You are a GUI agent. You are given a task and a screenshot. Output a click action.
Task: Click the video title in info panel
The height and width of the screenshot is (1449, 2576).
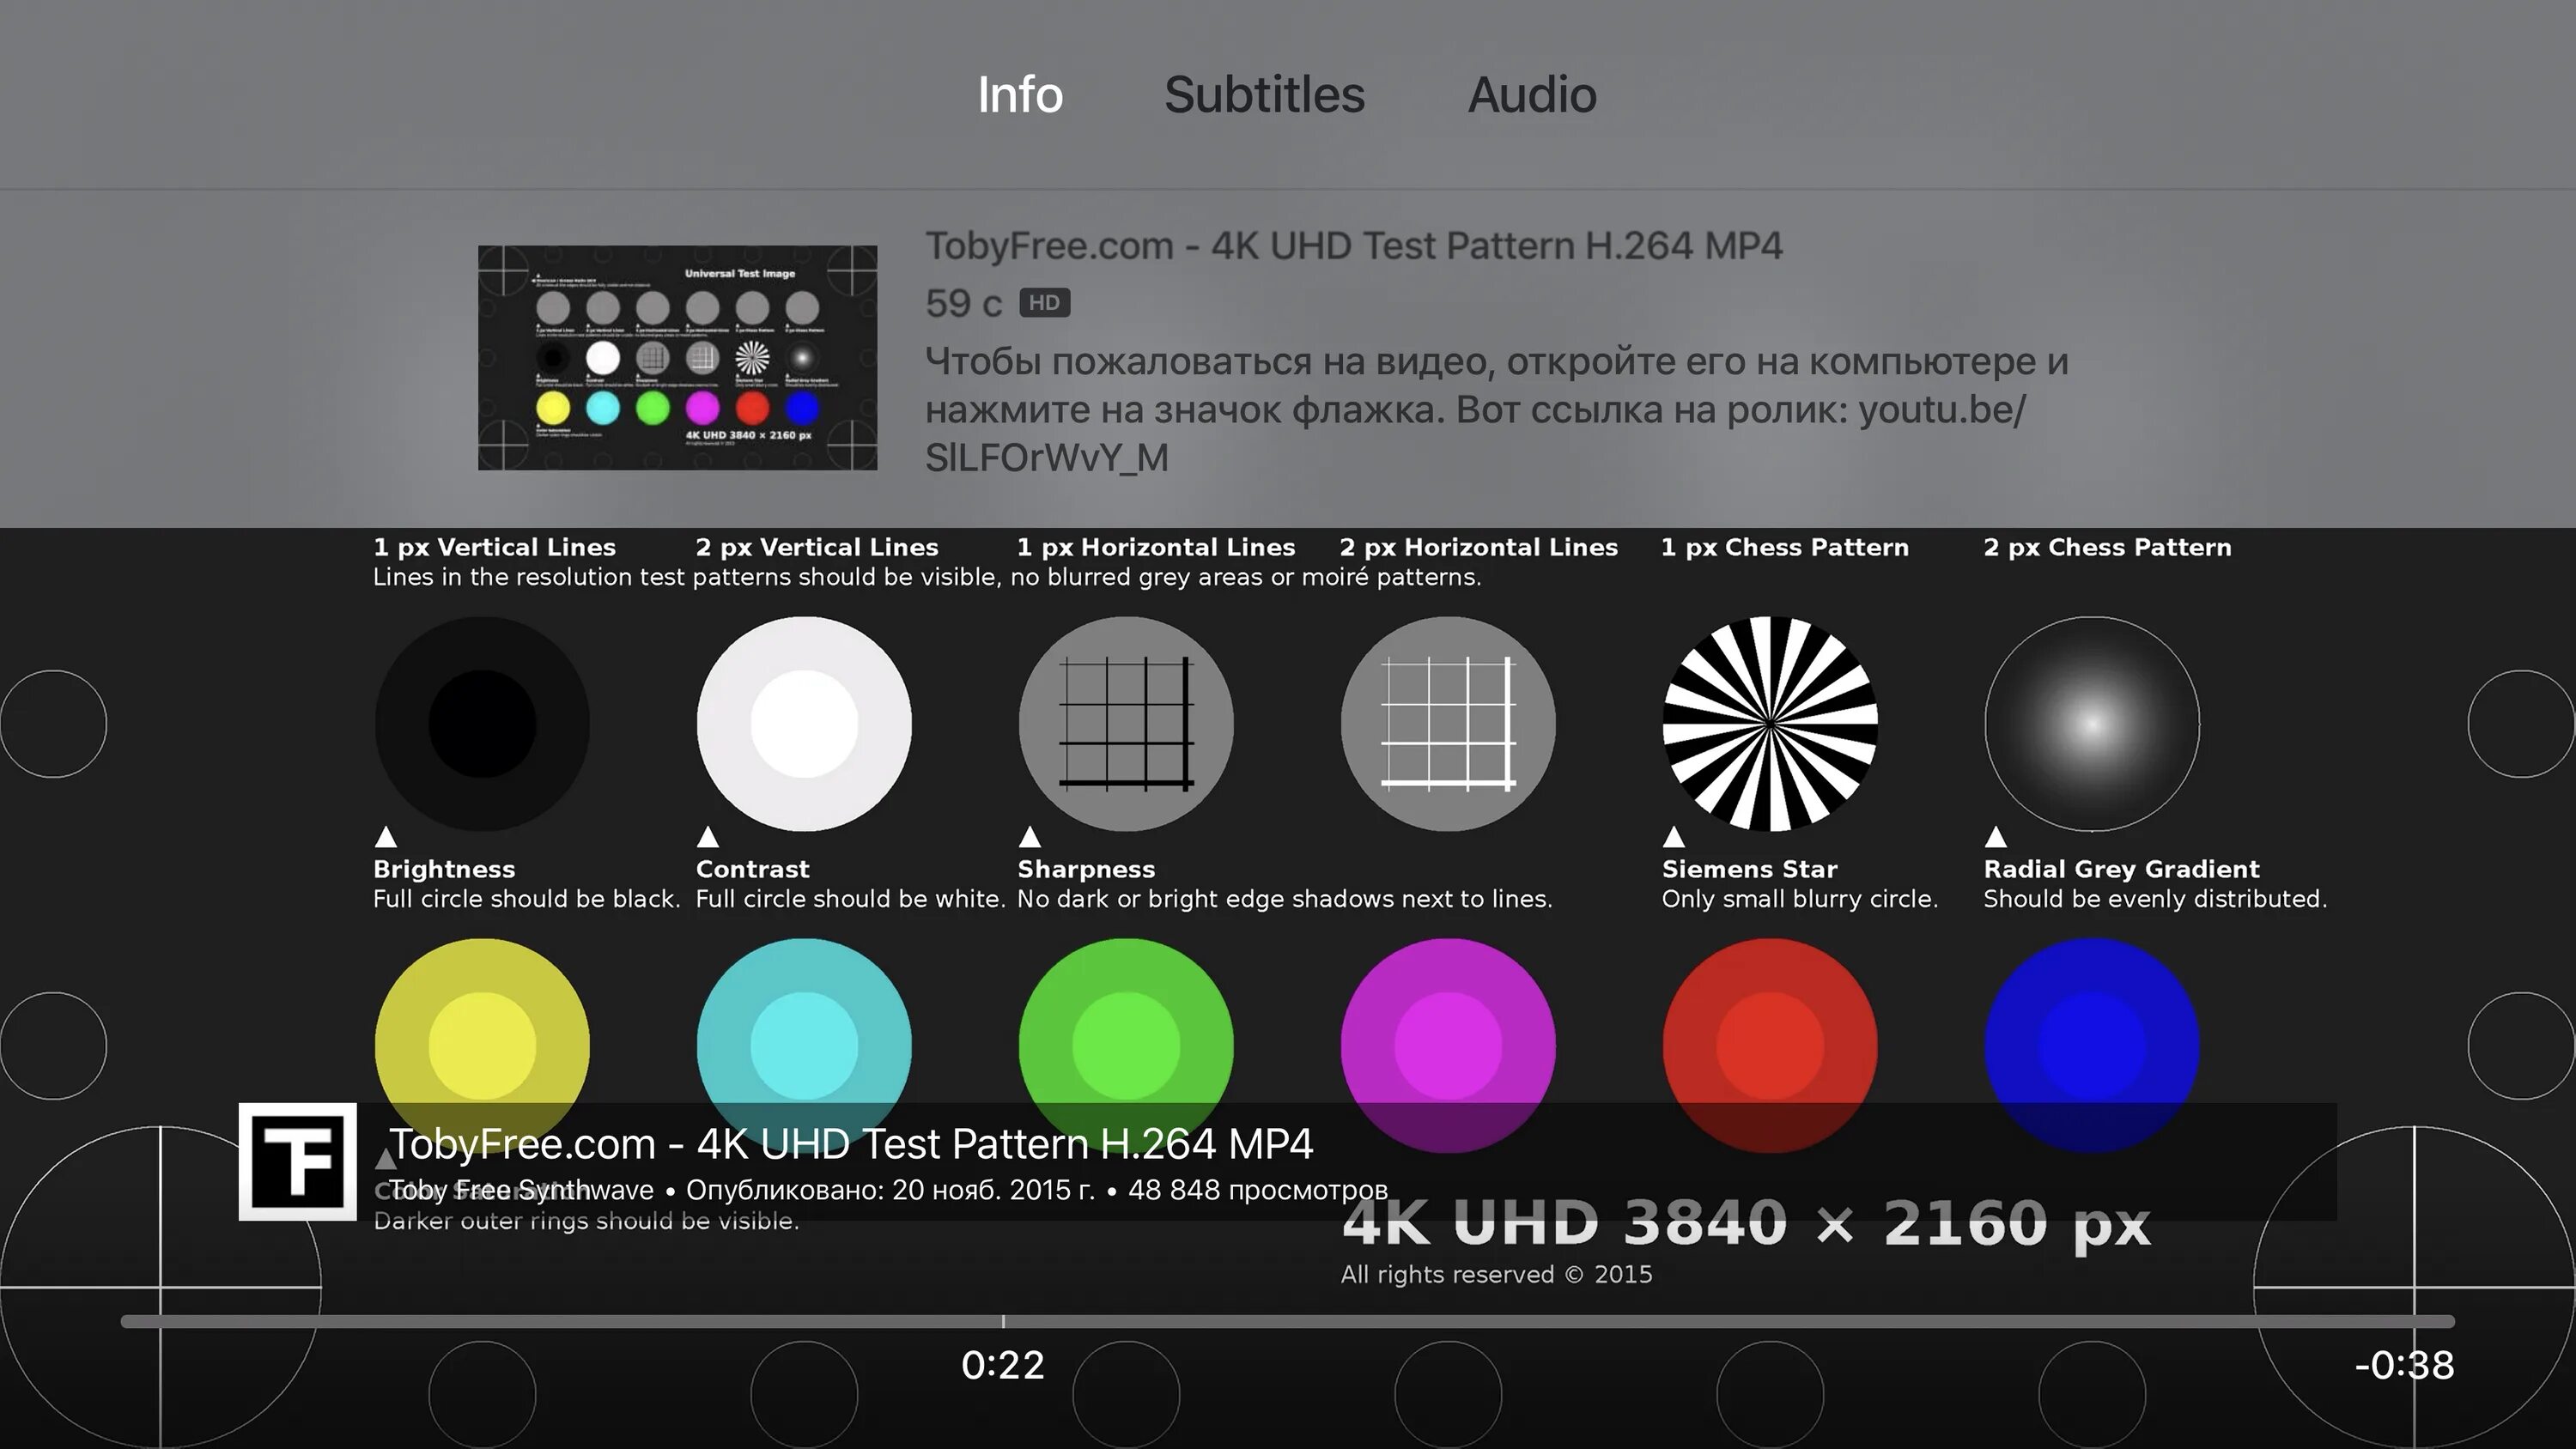[x=1353, y=246]
